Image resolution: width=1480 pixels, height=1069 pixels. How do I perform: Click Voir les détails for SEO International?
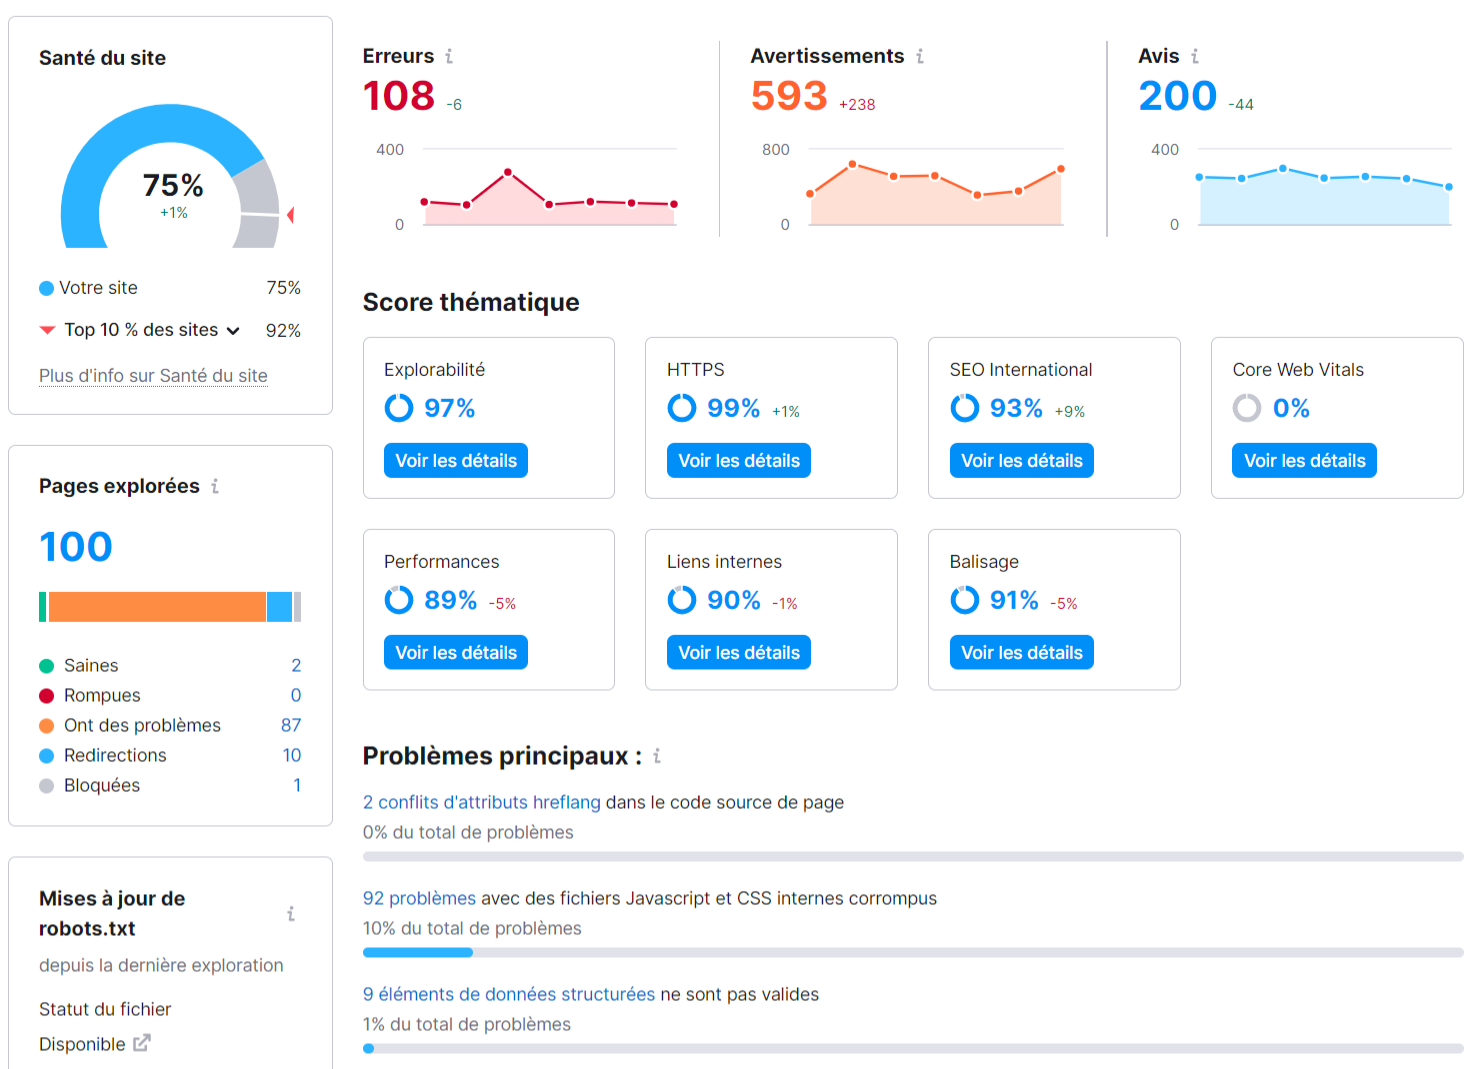coord(1021,460)
